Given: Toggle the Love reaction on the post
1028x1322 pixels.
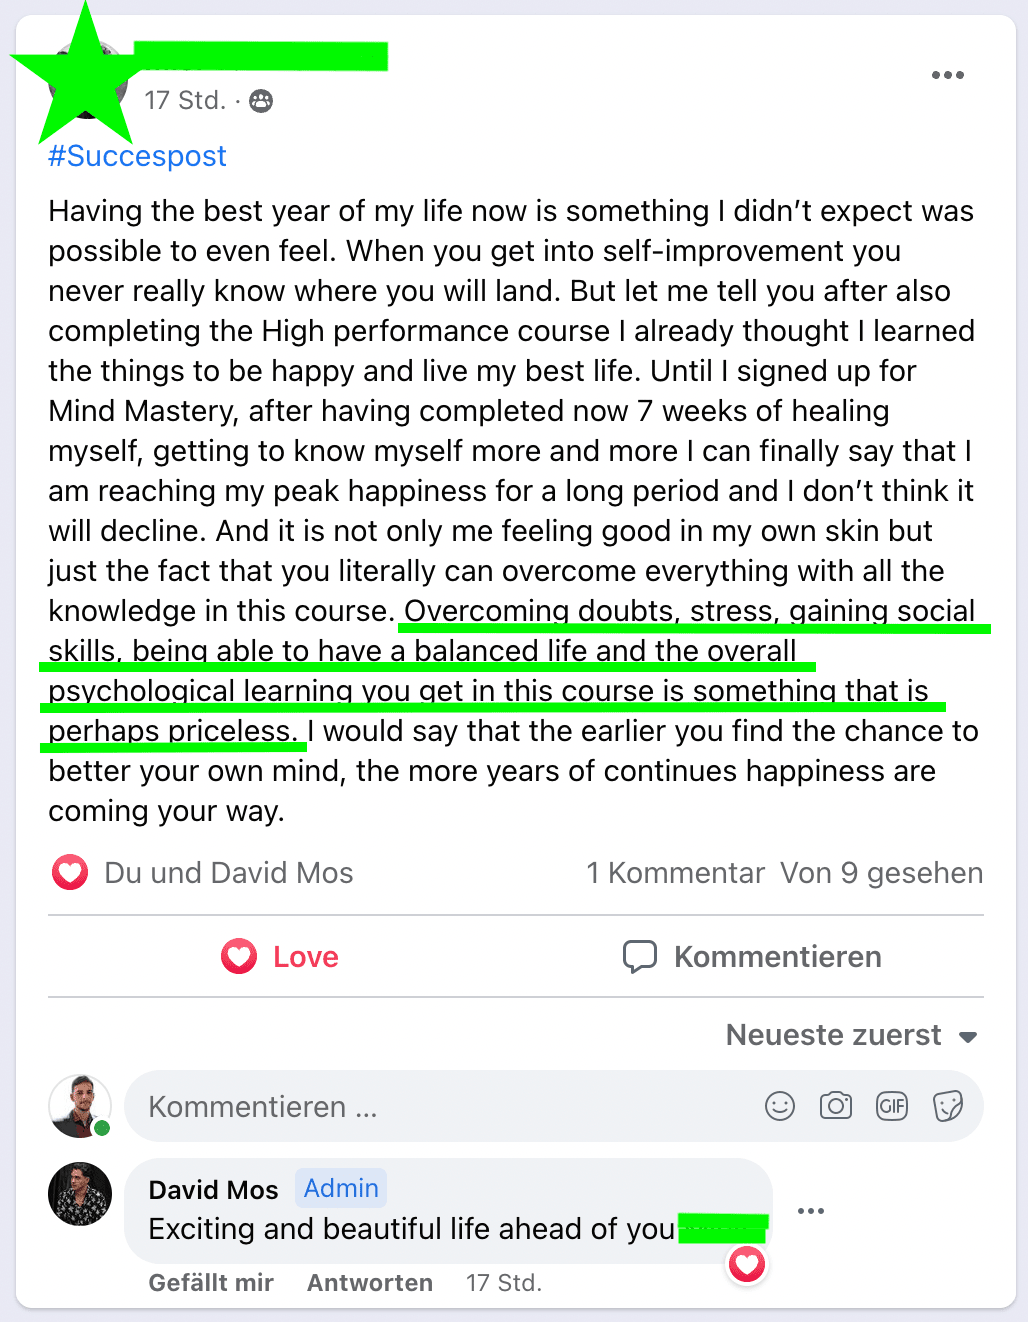Looking at the screenshot, I should tap(281, 957).
